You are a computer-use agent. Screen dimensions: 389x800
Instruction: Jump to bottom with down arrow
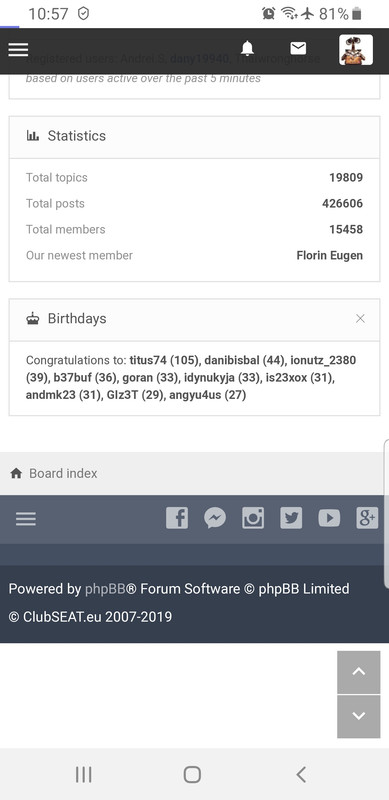point(359,716)
